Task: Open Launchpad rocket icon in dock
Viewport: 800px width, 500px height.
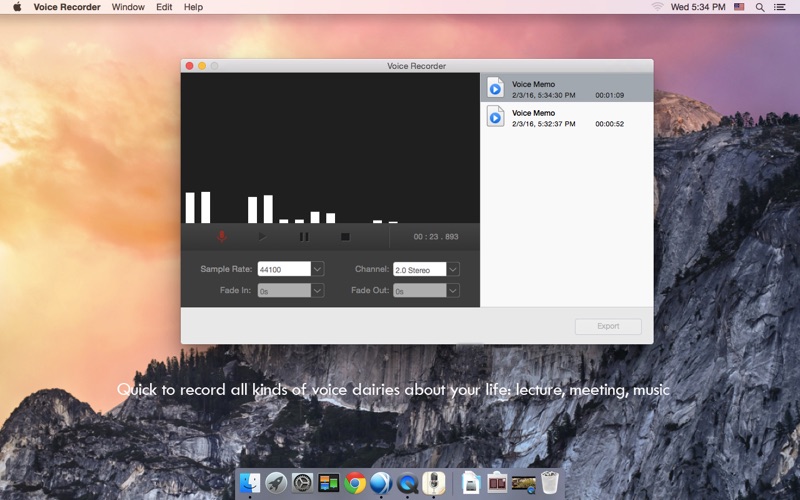Action: click(x=277, y=483)
